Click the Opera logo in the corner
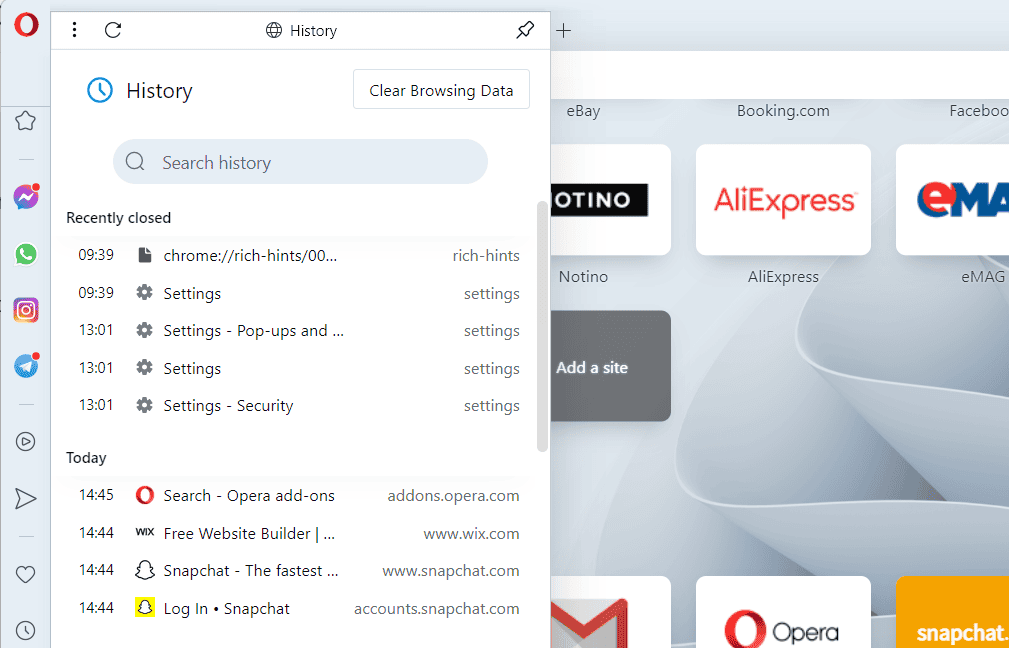 (26, 24)
